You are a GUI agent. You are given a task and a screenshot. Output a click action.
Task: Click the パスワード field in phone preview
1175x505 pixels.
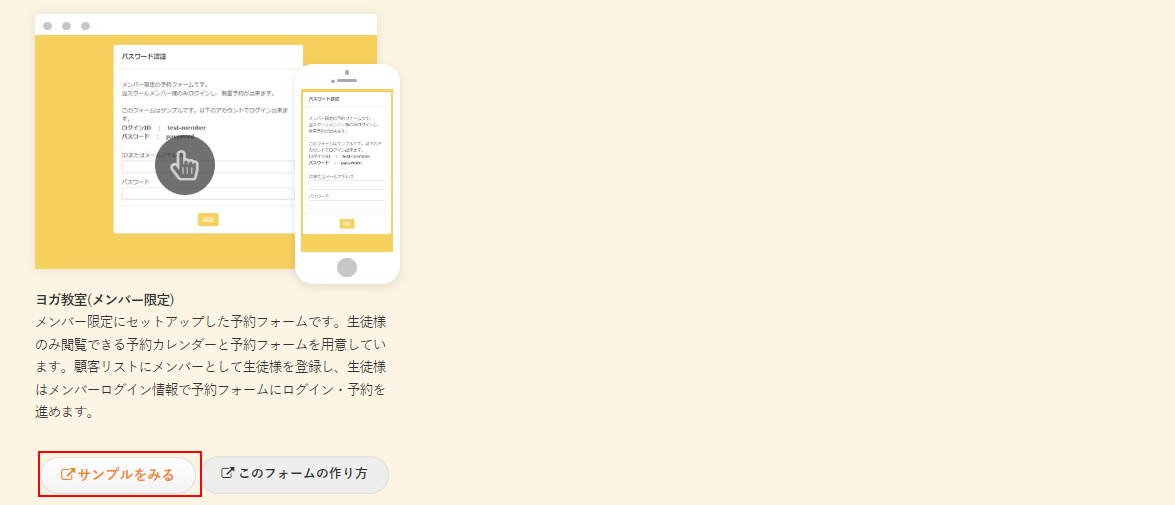tap(347, 206)
